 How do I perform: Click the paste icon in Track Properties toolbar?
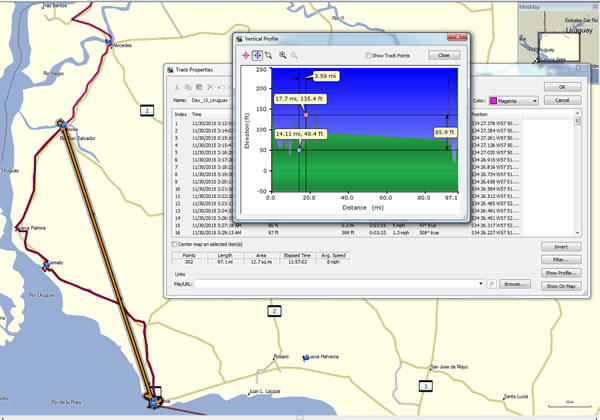tap(199, 87)
